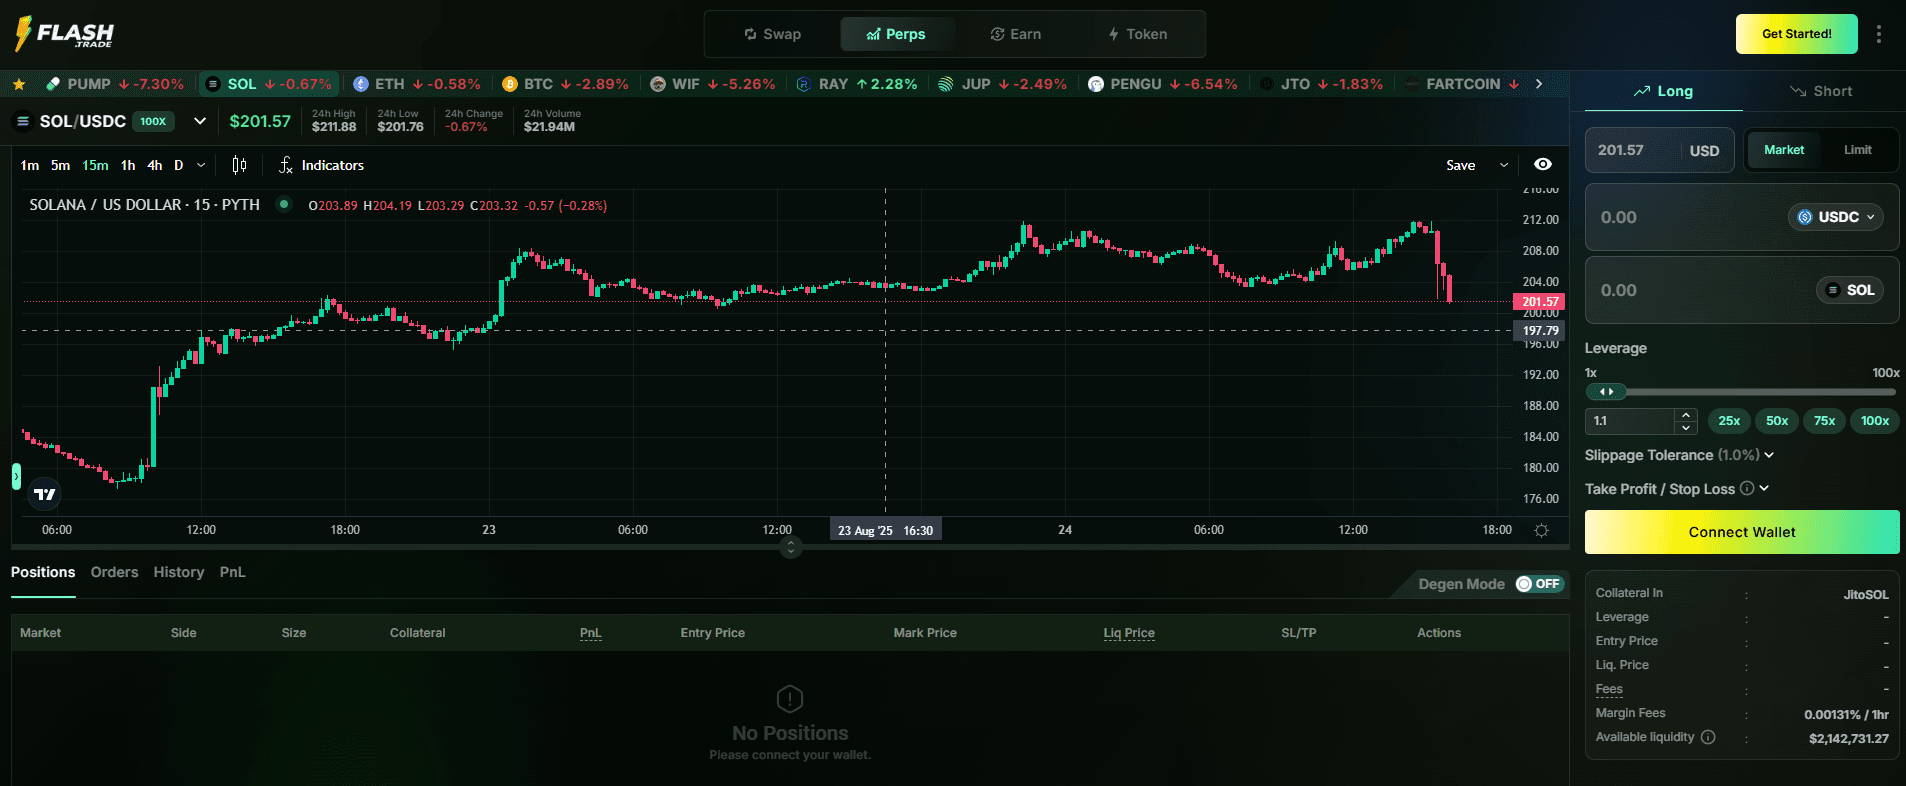
Task: Select the PENGU ticker
Action: [x=1163, y=84]
